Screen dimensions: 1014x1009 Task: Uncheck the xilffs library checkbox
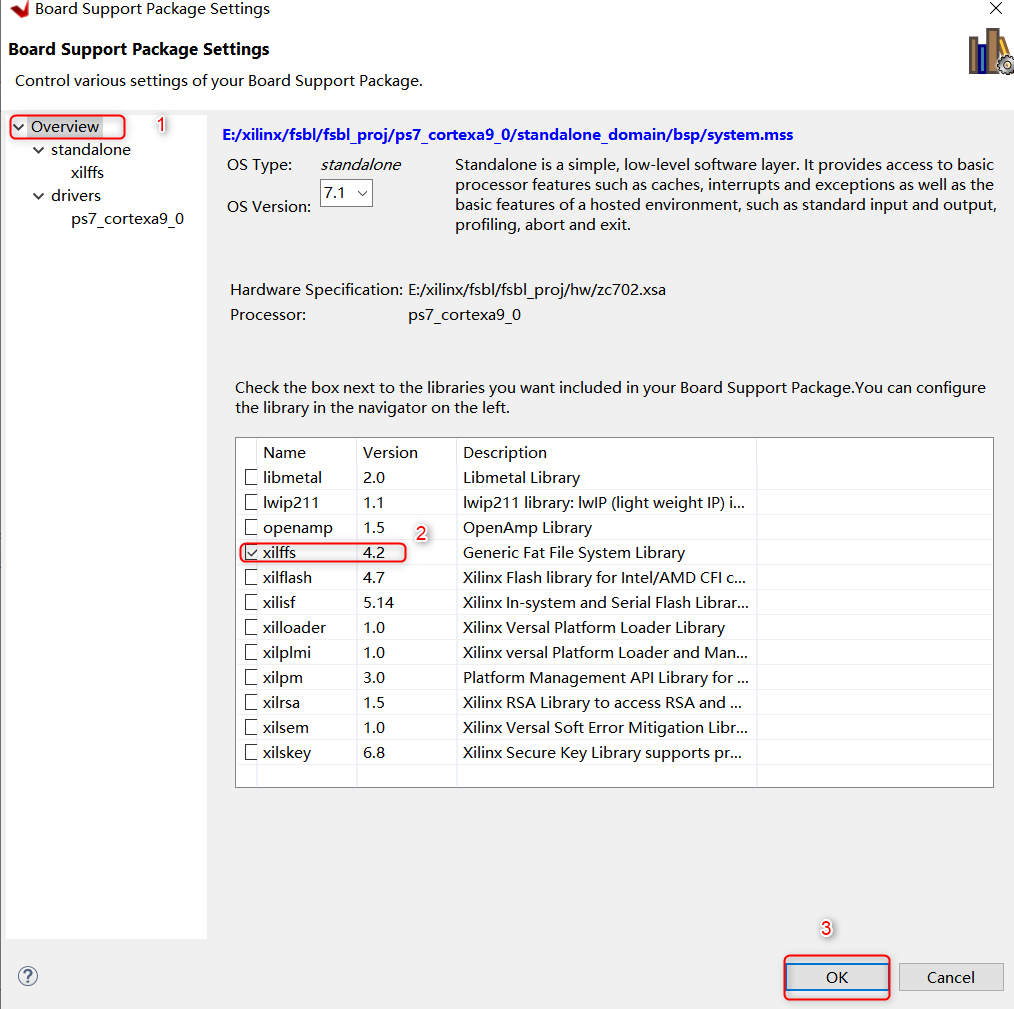(252, 552)
